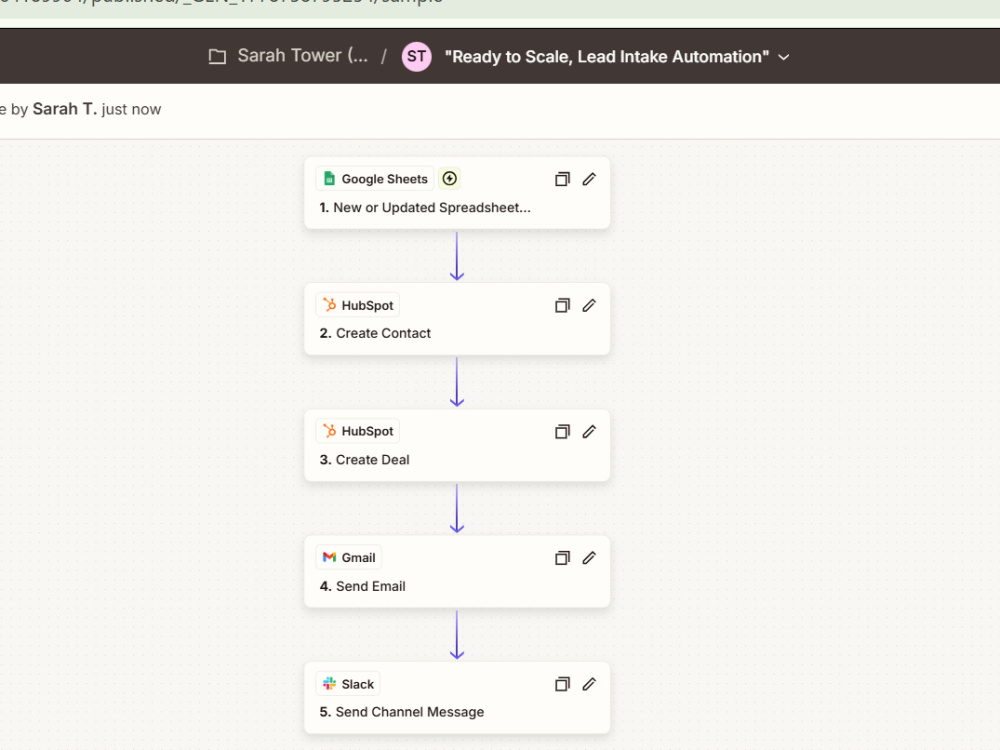1000x750 pixels.
Task: Click the lightning trigger badge on Google Sheets
Action: pos(450,179)
